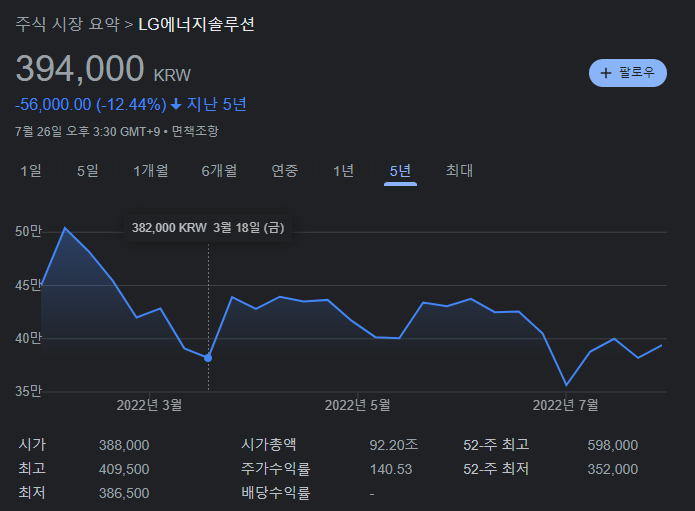Click the 배당수익률 label
The image size is (695, 511).
[x=275, y=493]
